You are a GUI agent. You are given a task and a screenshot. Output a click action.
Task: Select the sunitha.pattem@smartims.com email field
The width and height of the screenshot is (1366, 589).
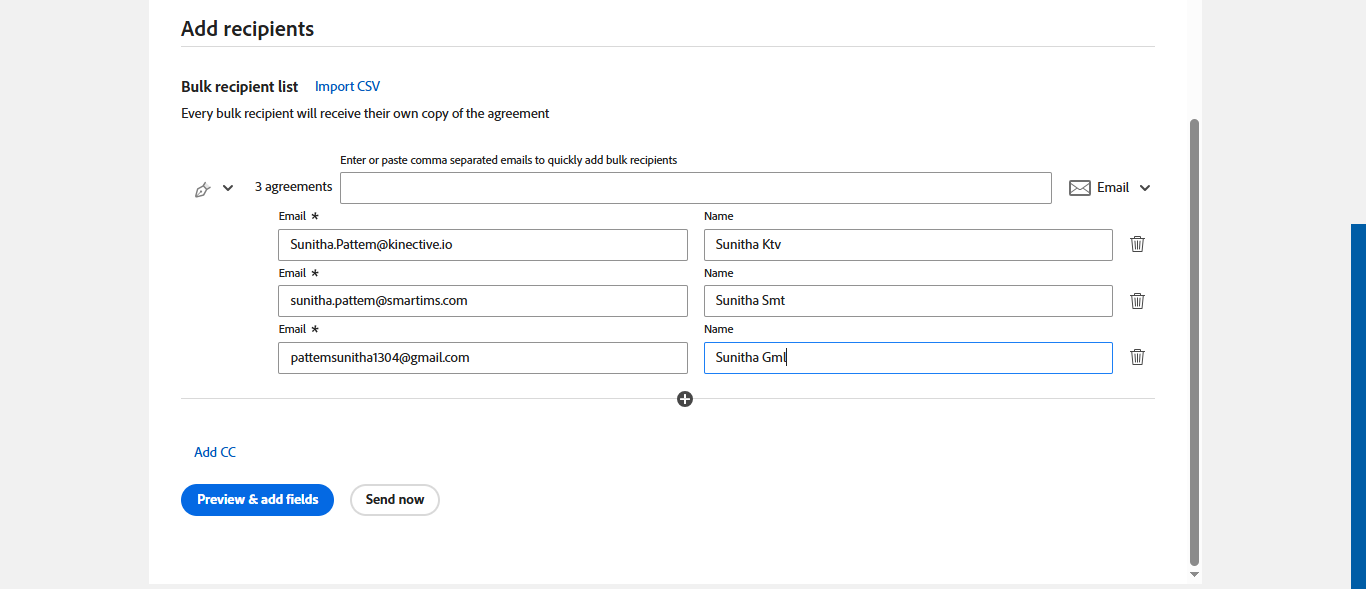pos(482,301)
